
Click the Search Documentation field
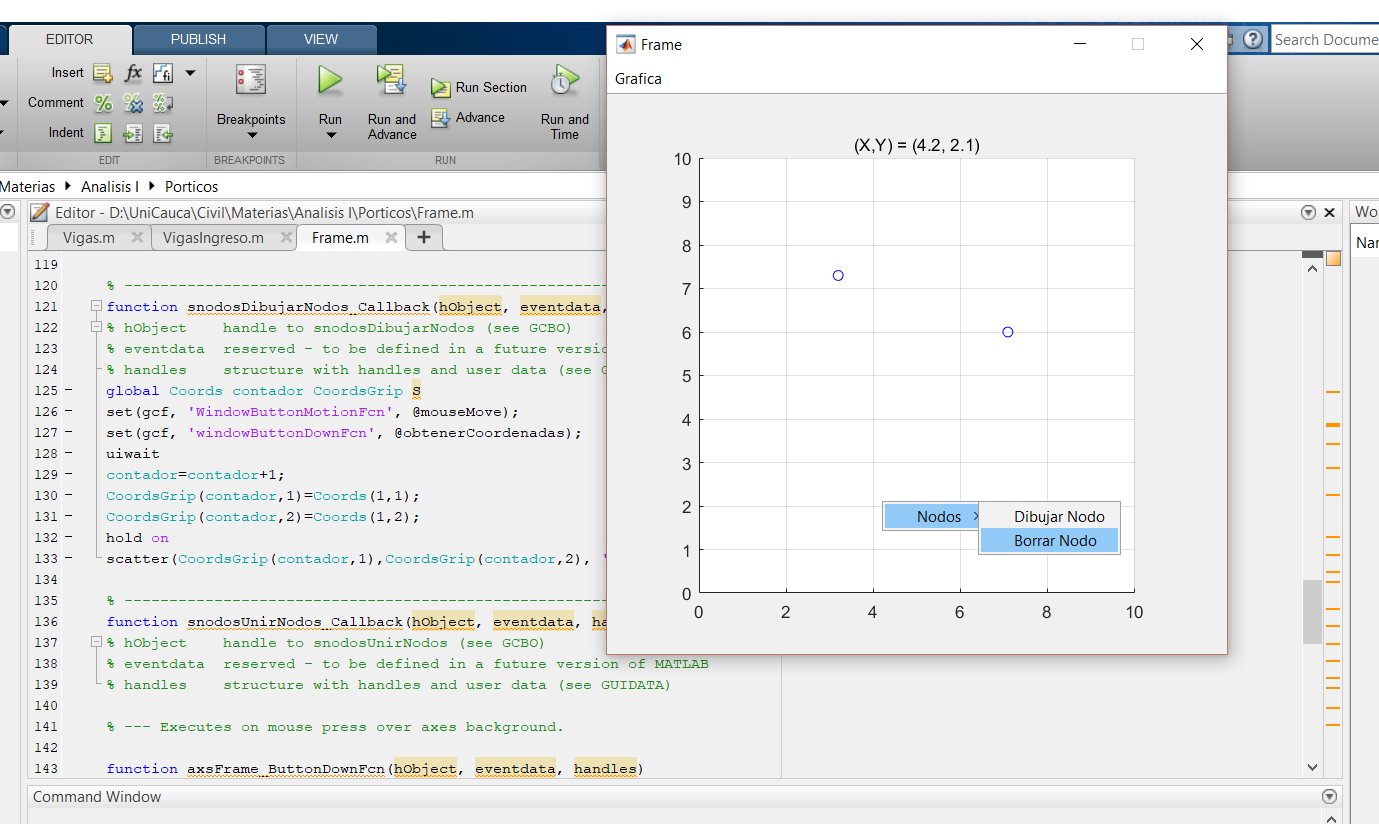[1325, 40]
